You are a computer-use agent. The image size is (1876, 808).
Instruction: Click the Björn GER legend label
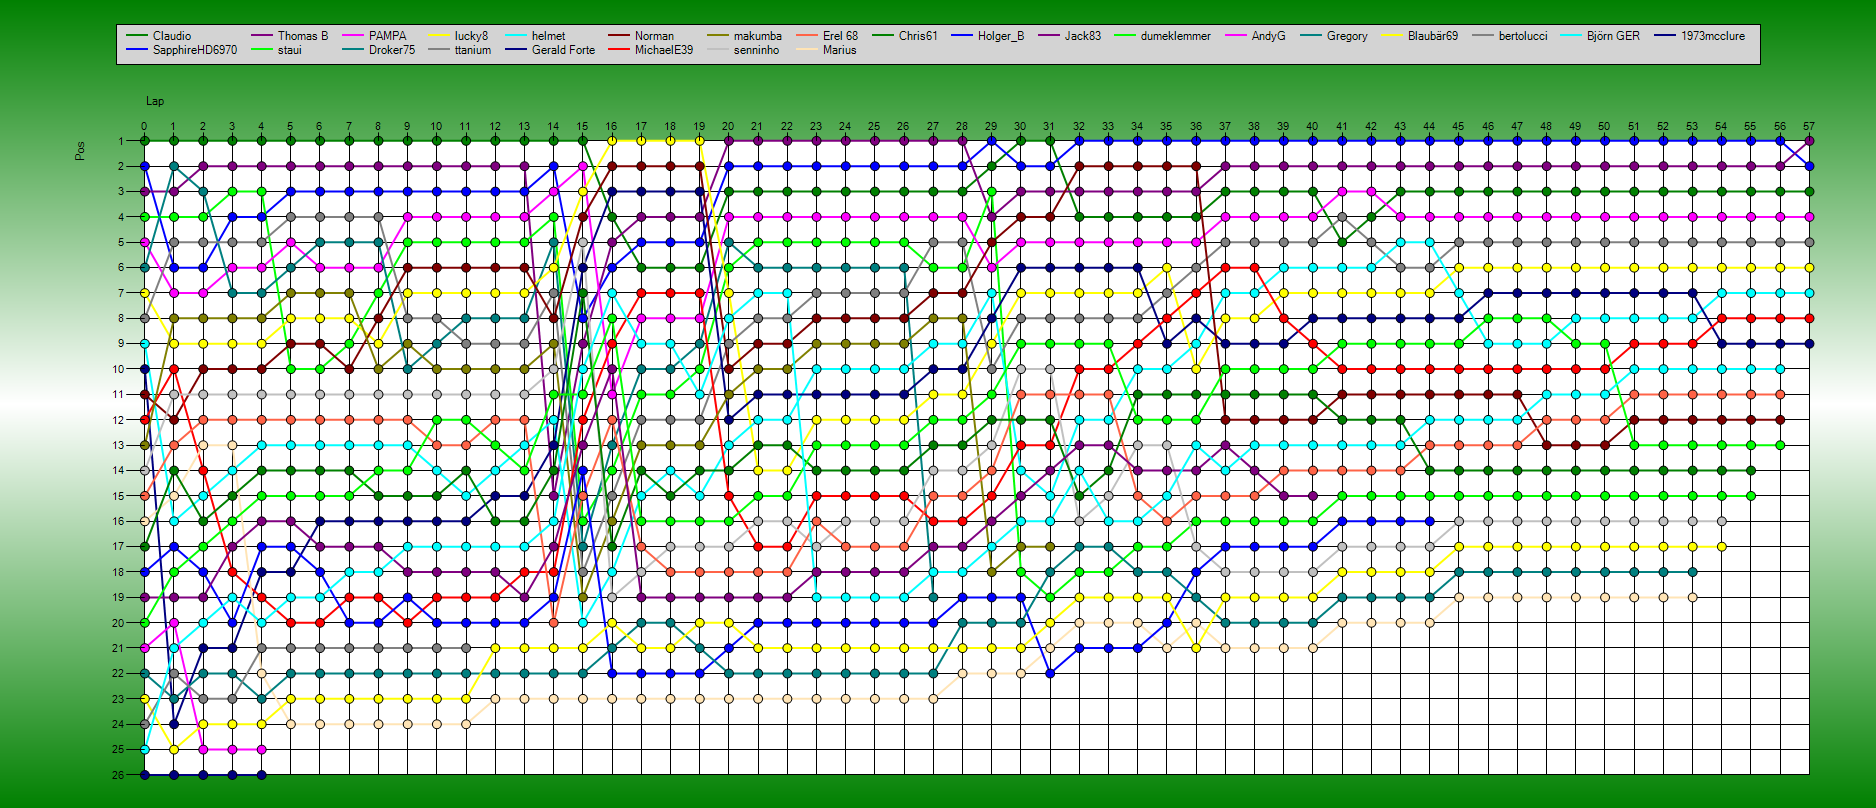pyautogui.click(x=1613, y=36)
